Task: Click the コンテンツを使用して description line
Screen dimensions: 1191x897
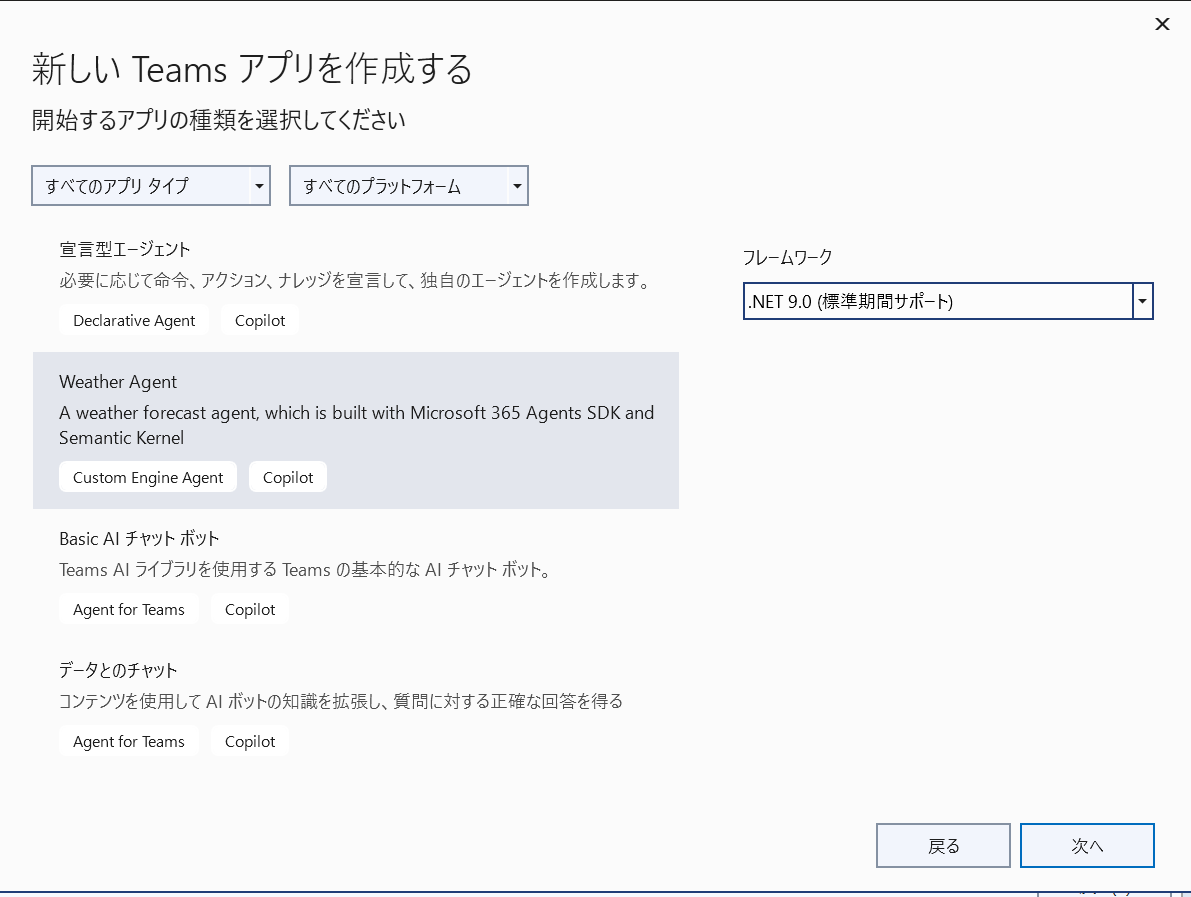Action: tap(341, 701)
